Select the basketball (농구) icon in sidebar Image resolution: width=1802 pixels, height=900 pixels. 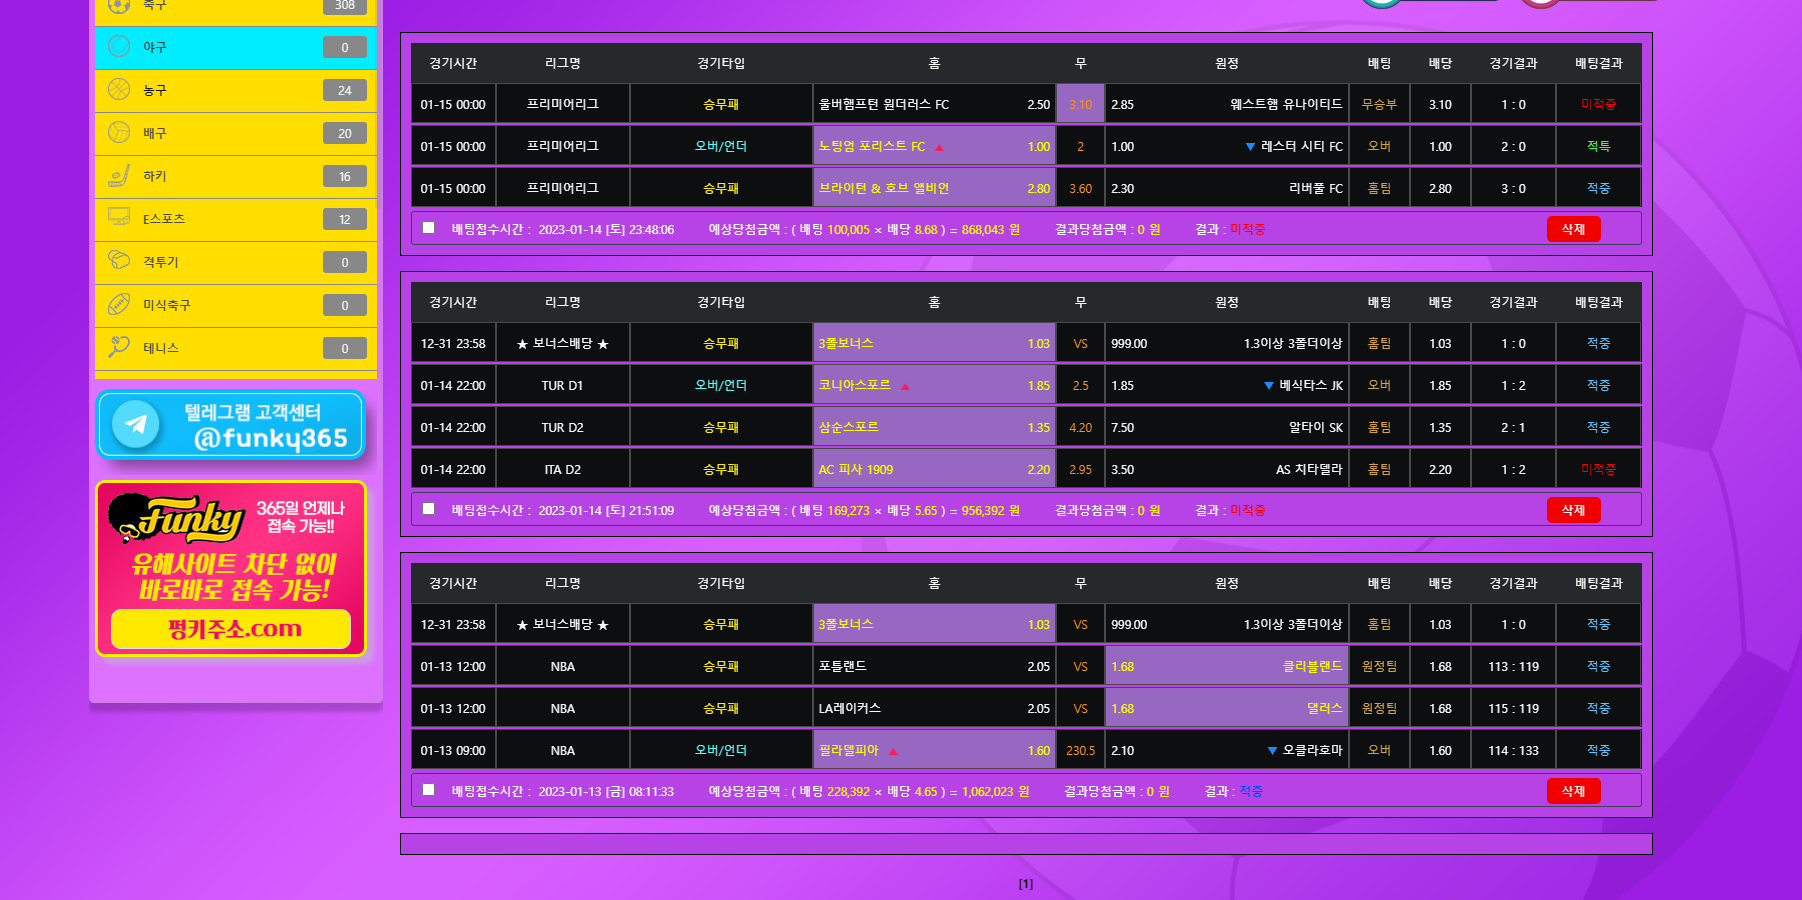pyautogui.click(x=119, y=90)
